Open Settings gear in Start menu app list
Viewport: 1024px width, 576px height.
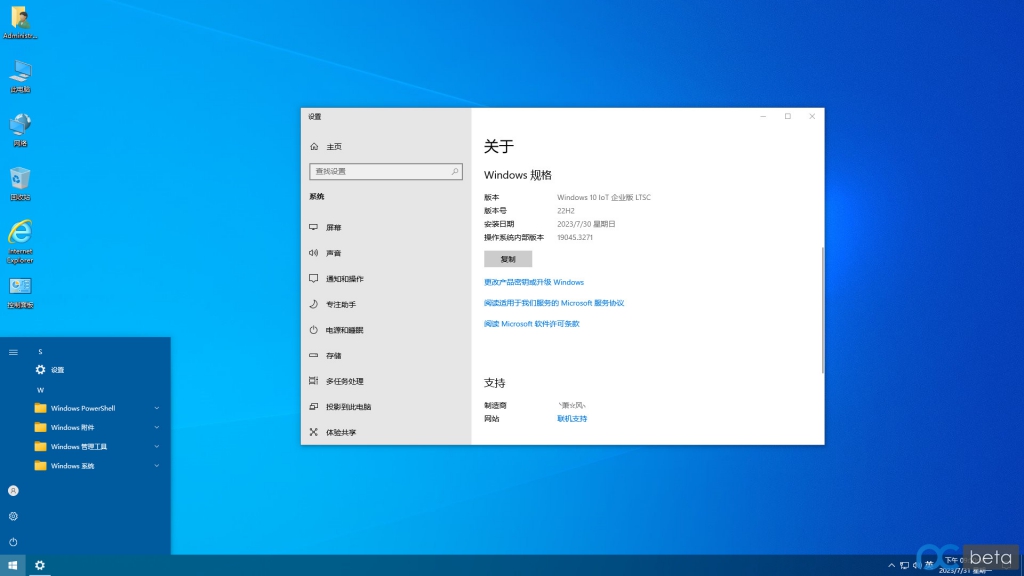[x=40, y=370]
